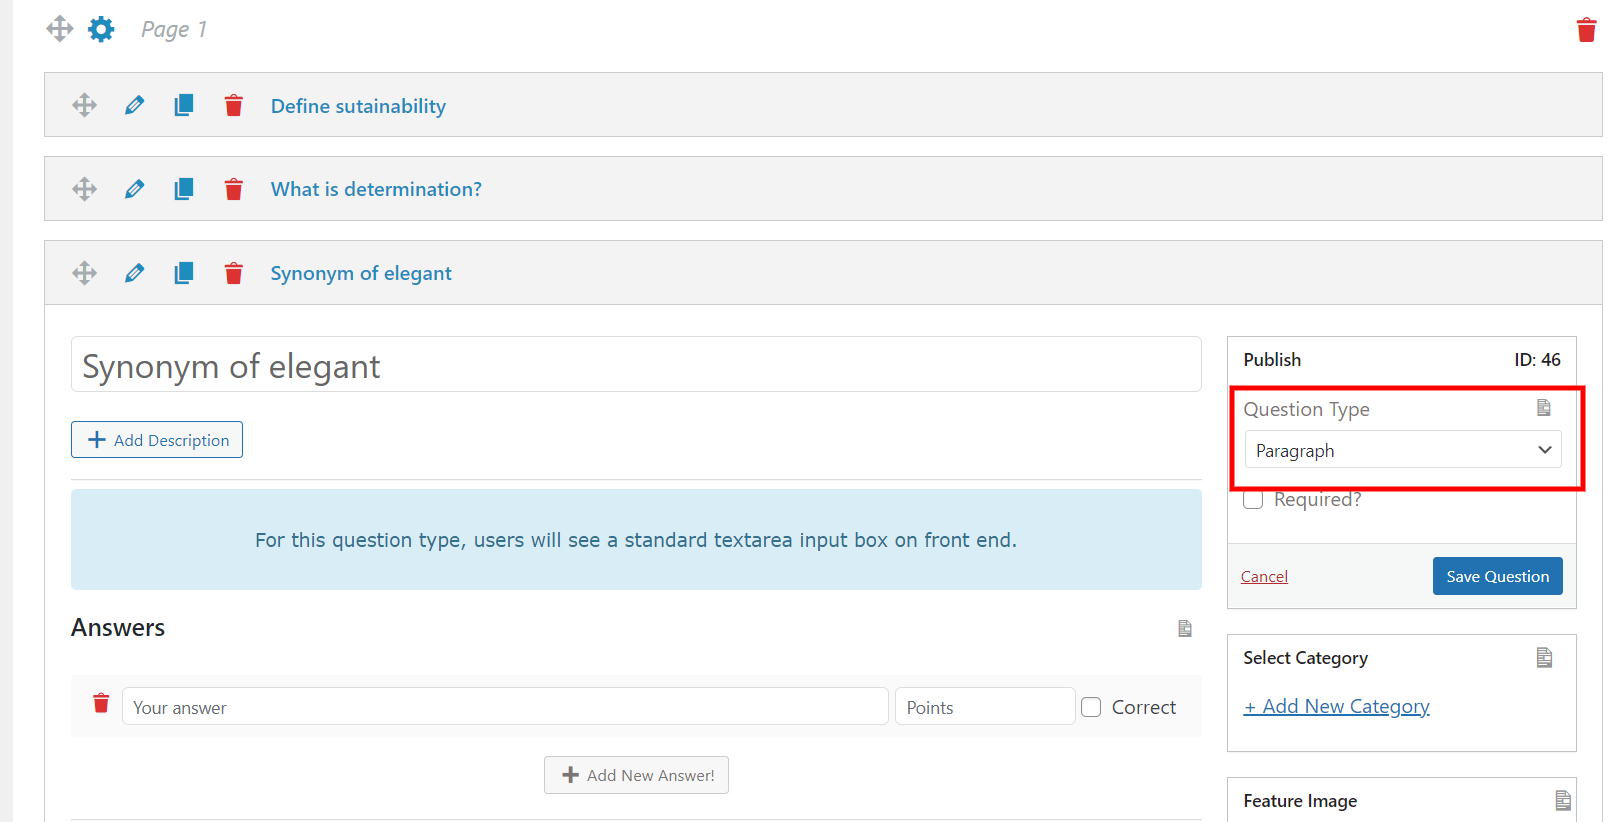Screen dimensions: 1612x822
Task: Click the Add Description button
Action: [157, 440]
